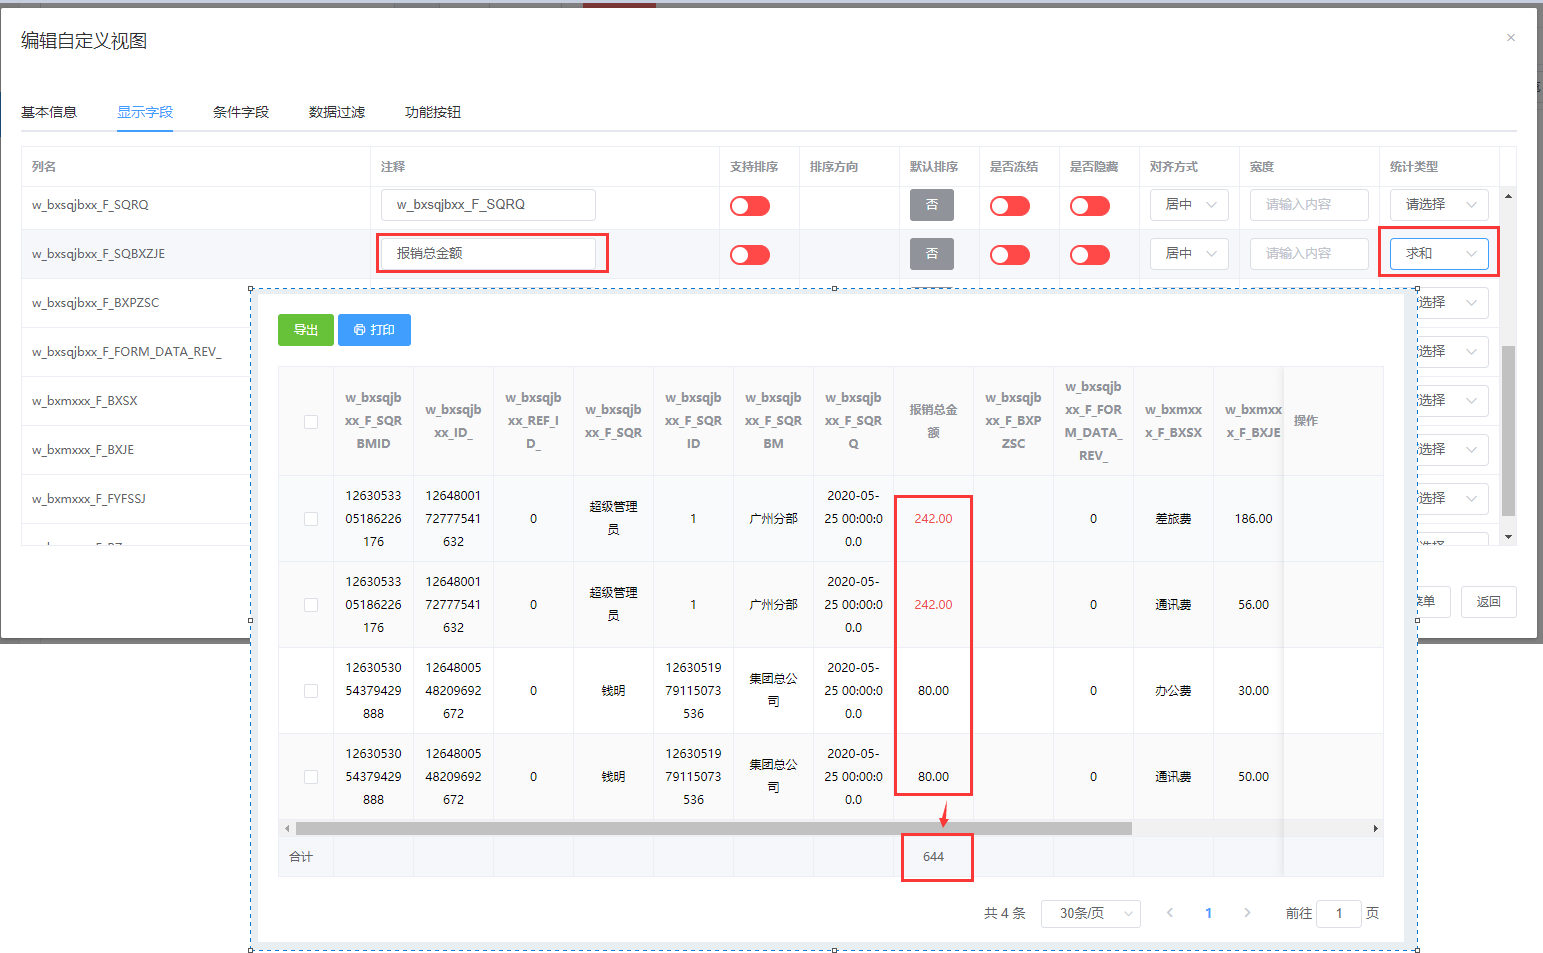This screenshot has width=1543, height=953.
Task: Open the 30条/页 page size dropdown
Action: tap(1090, 914)
